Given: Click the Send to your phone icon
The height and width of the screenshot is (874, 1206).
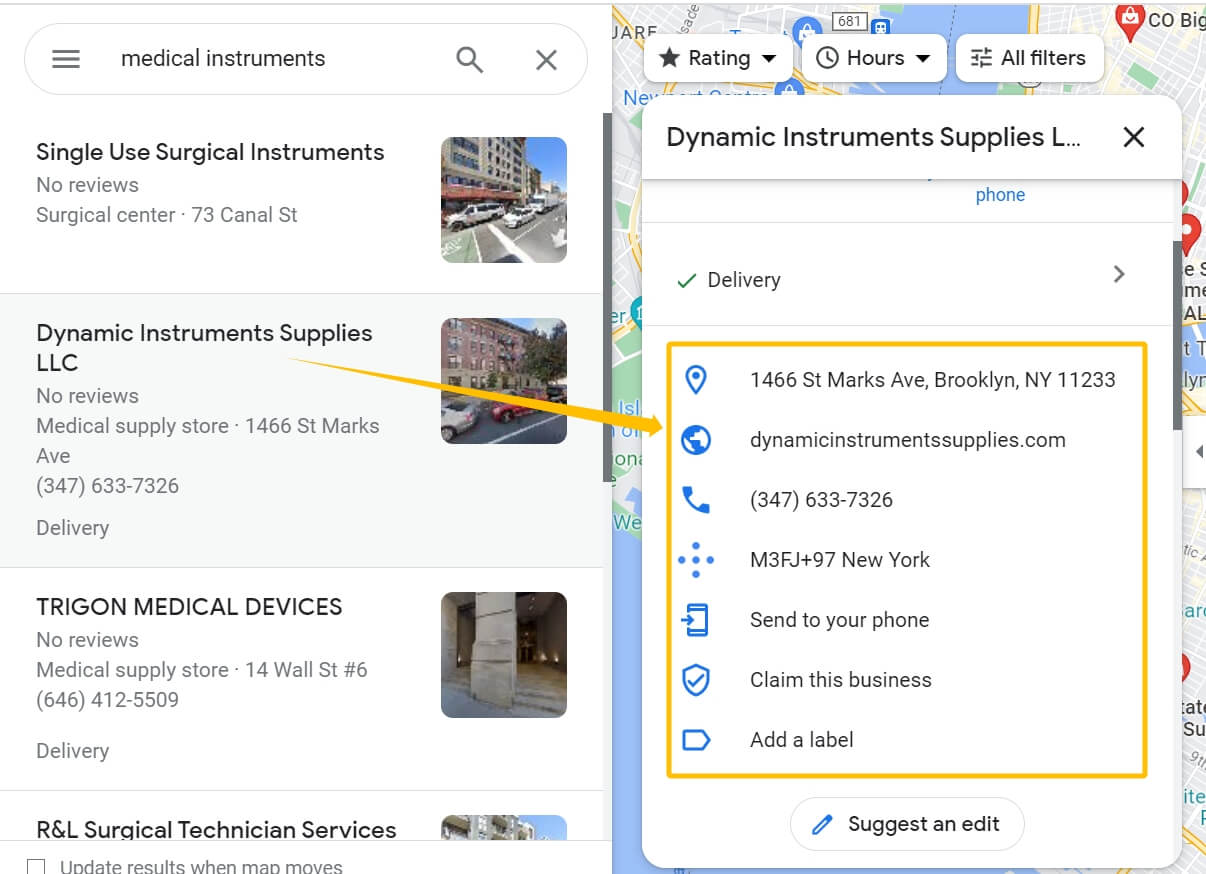Looking at the screenshot, I should [x=695, y=620].
